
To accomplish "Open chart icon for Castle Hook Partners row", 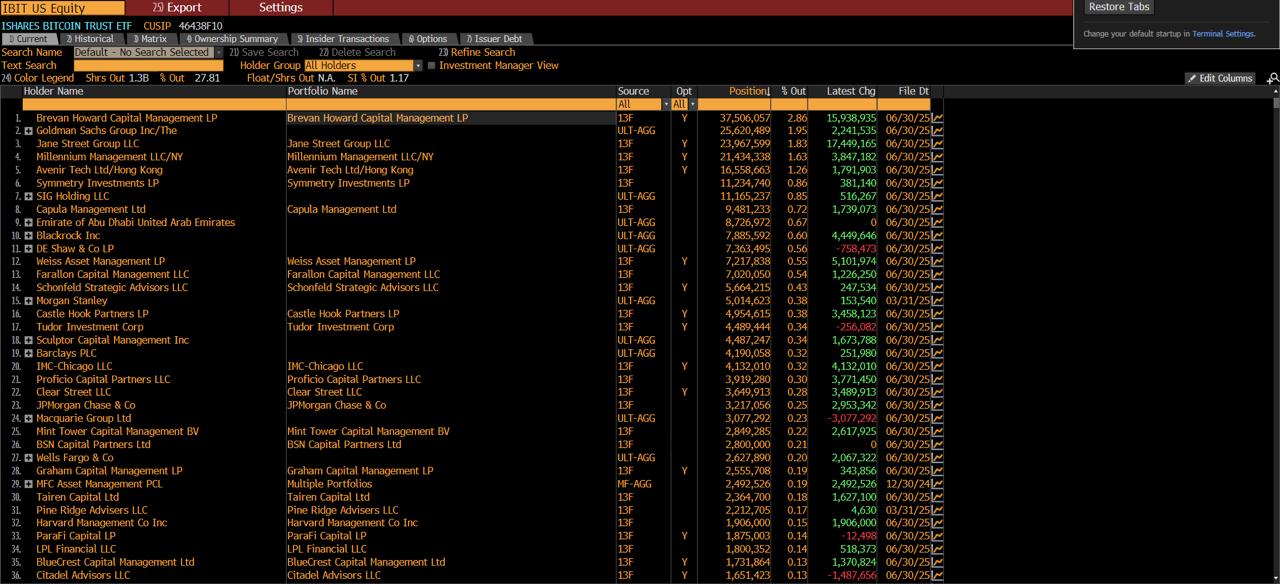I will [937, 313].
